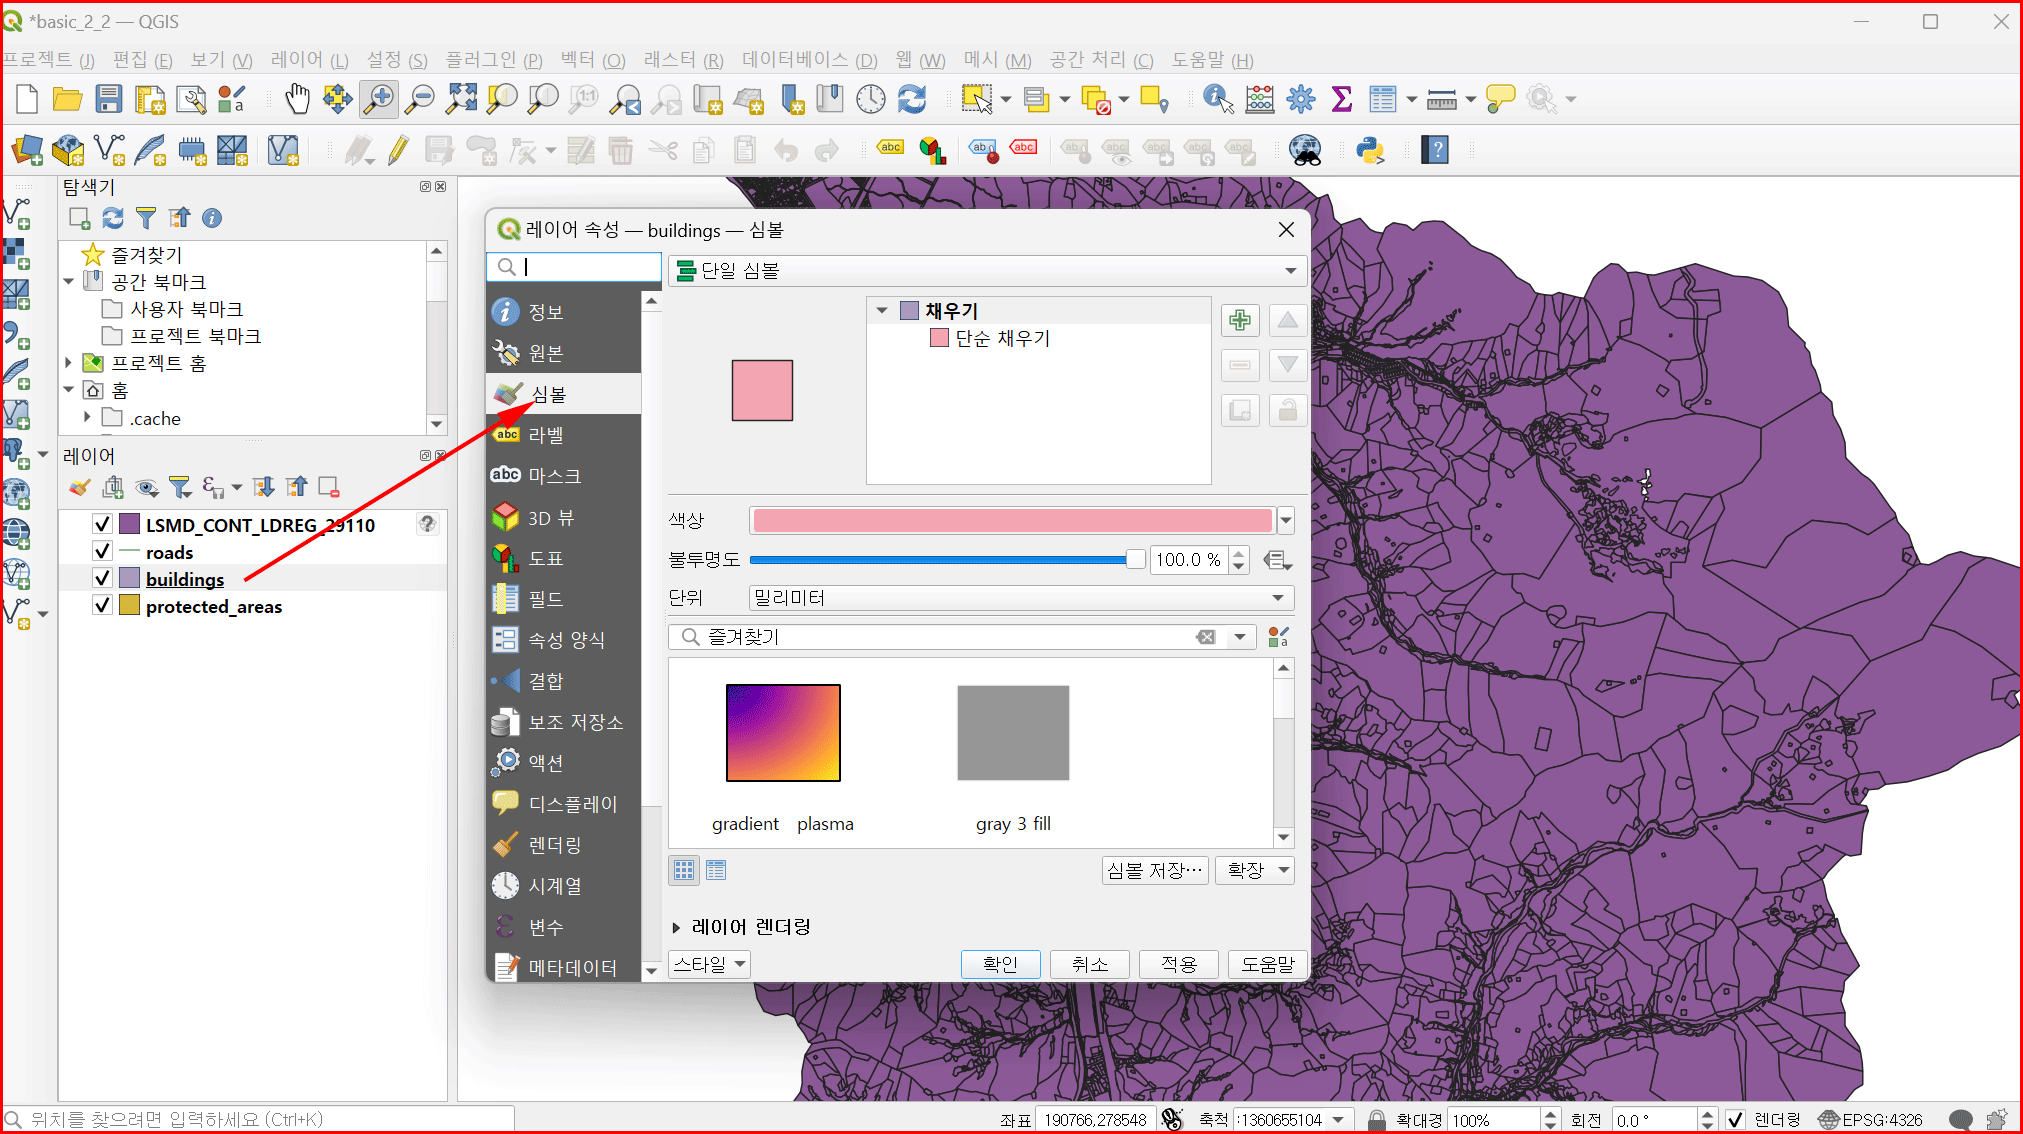Open the 라벨 tab in layer properties
This screenshot has height=1134, width=2023.
(546, 435)
